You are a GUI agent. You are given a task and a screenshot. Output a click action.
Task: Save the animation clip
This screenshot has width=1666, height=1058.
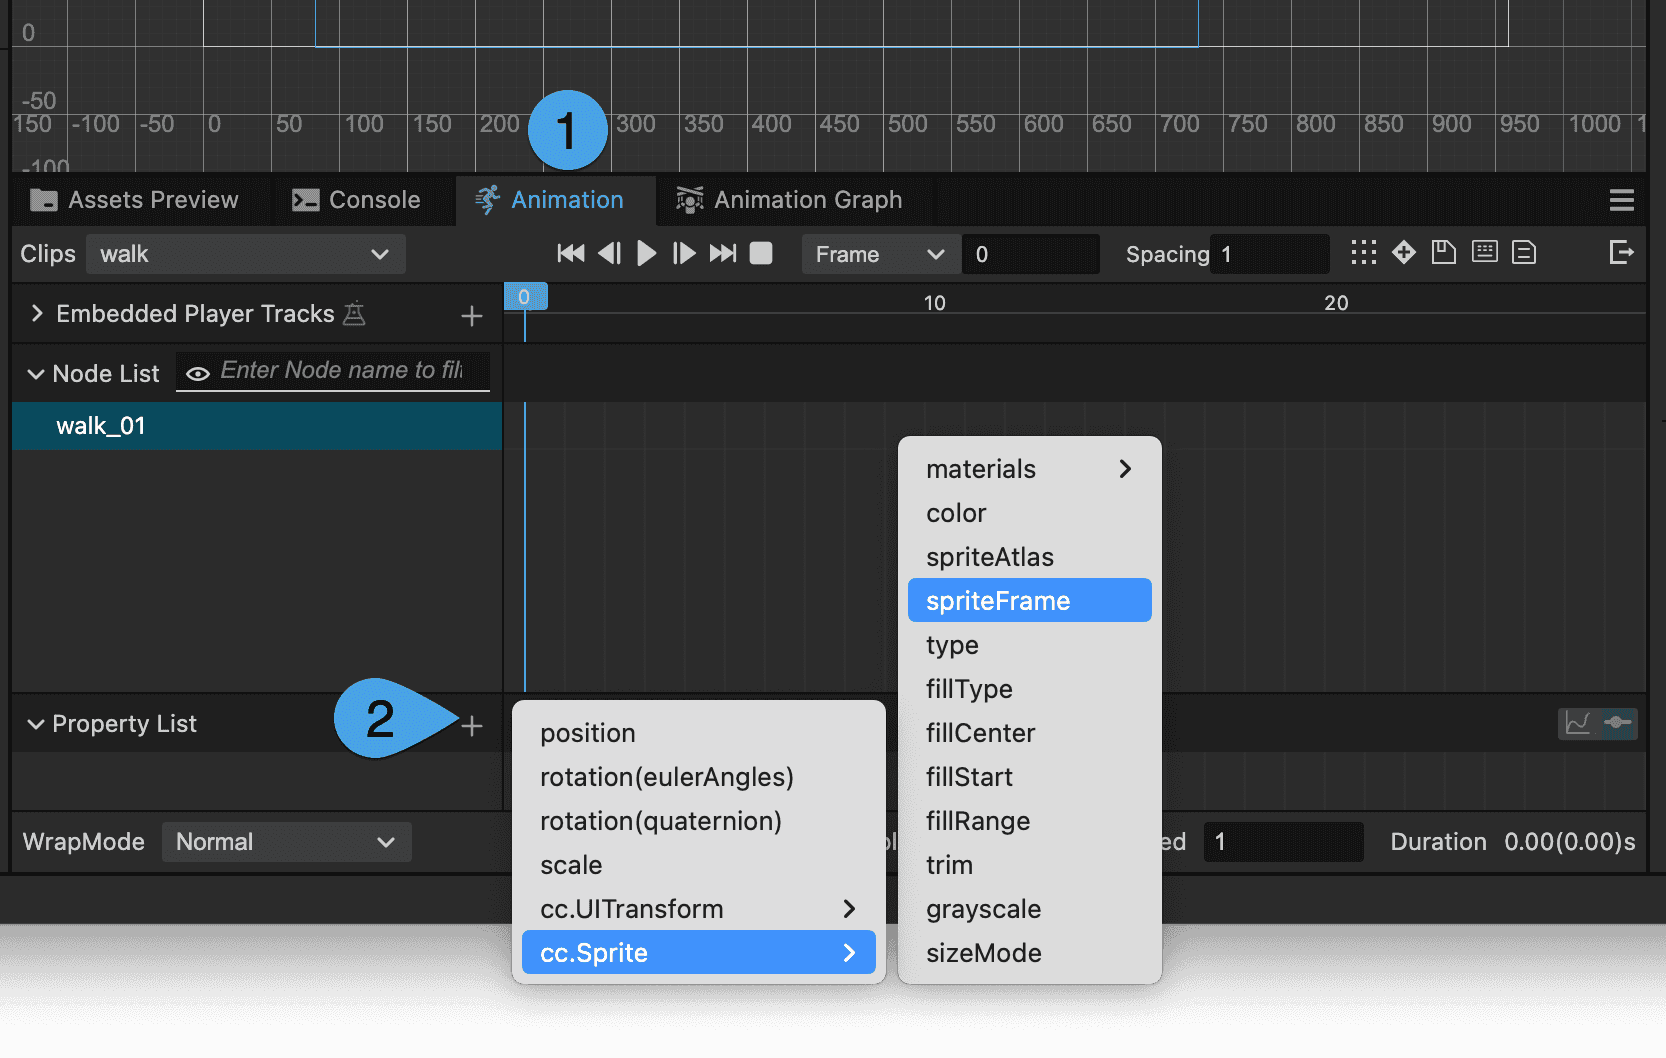[x=1443, y=252]
